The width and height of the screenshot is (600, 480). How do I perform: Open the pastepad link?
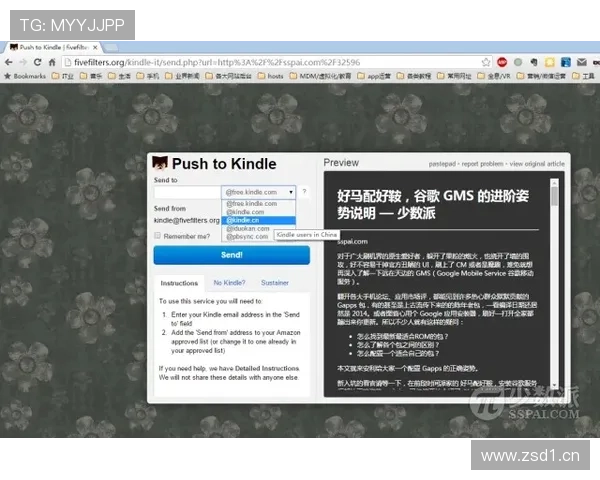442,164
